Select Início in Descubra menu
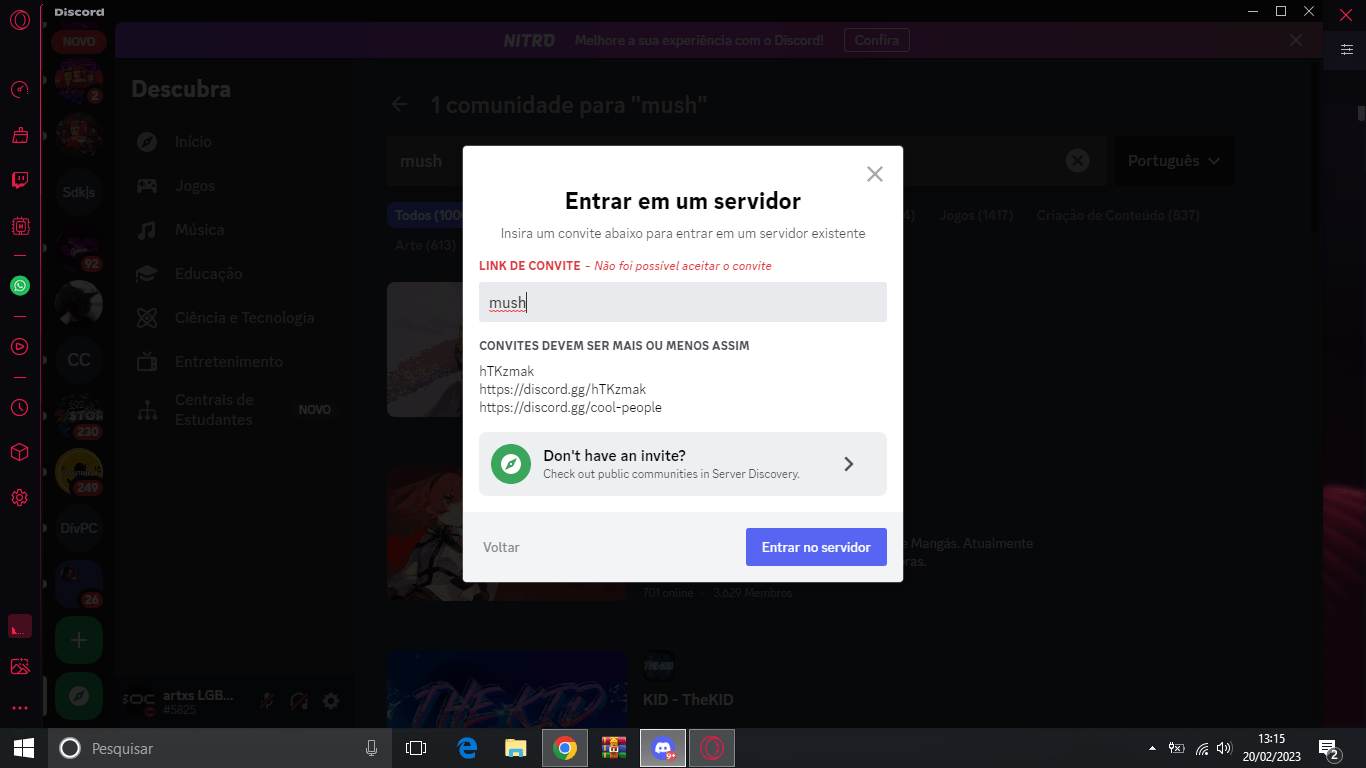 pos(234,142)
